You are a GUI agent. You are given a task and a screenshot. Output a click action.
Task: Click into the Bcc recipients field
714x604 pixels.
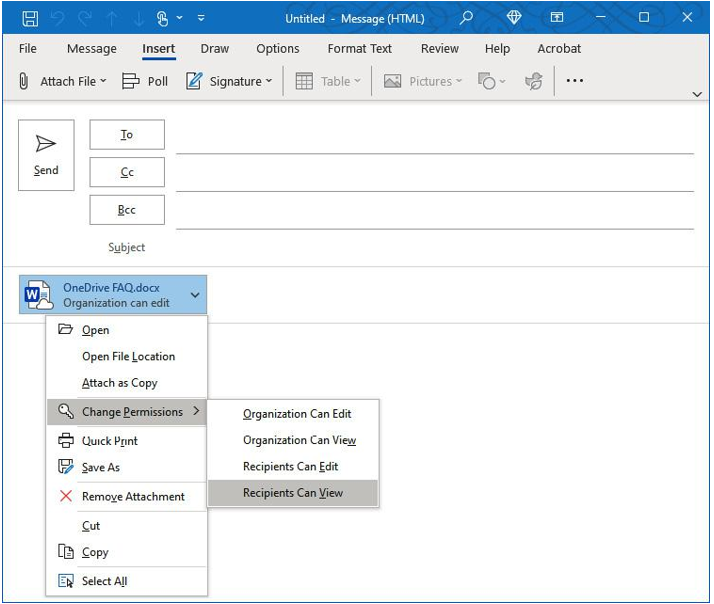point(435,212)
